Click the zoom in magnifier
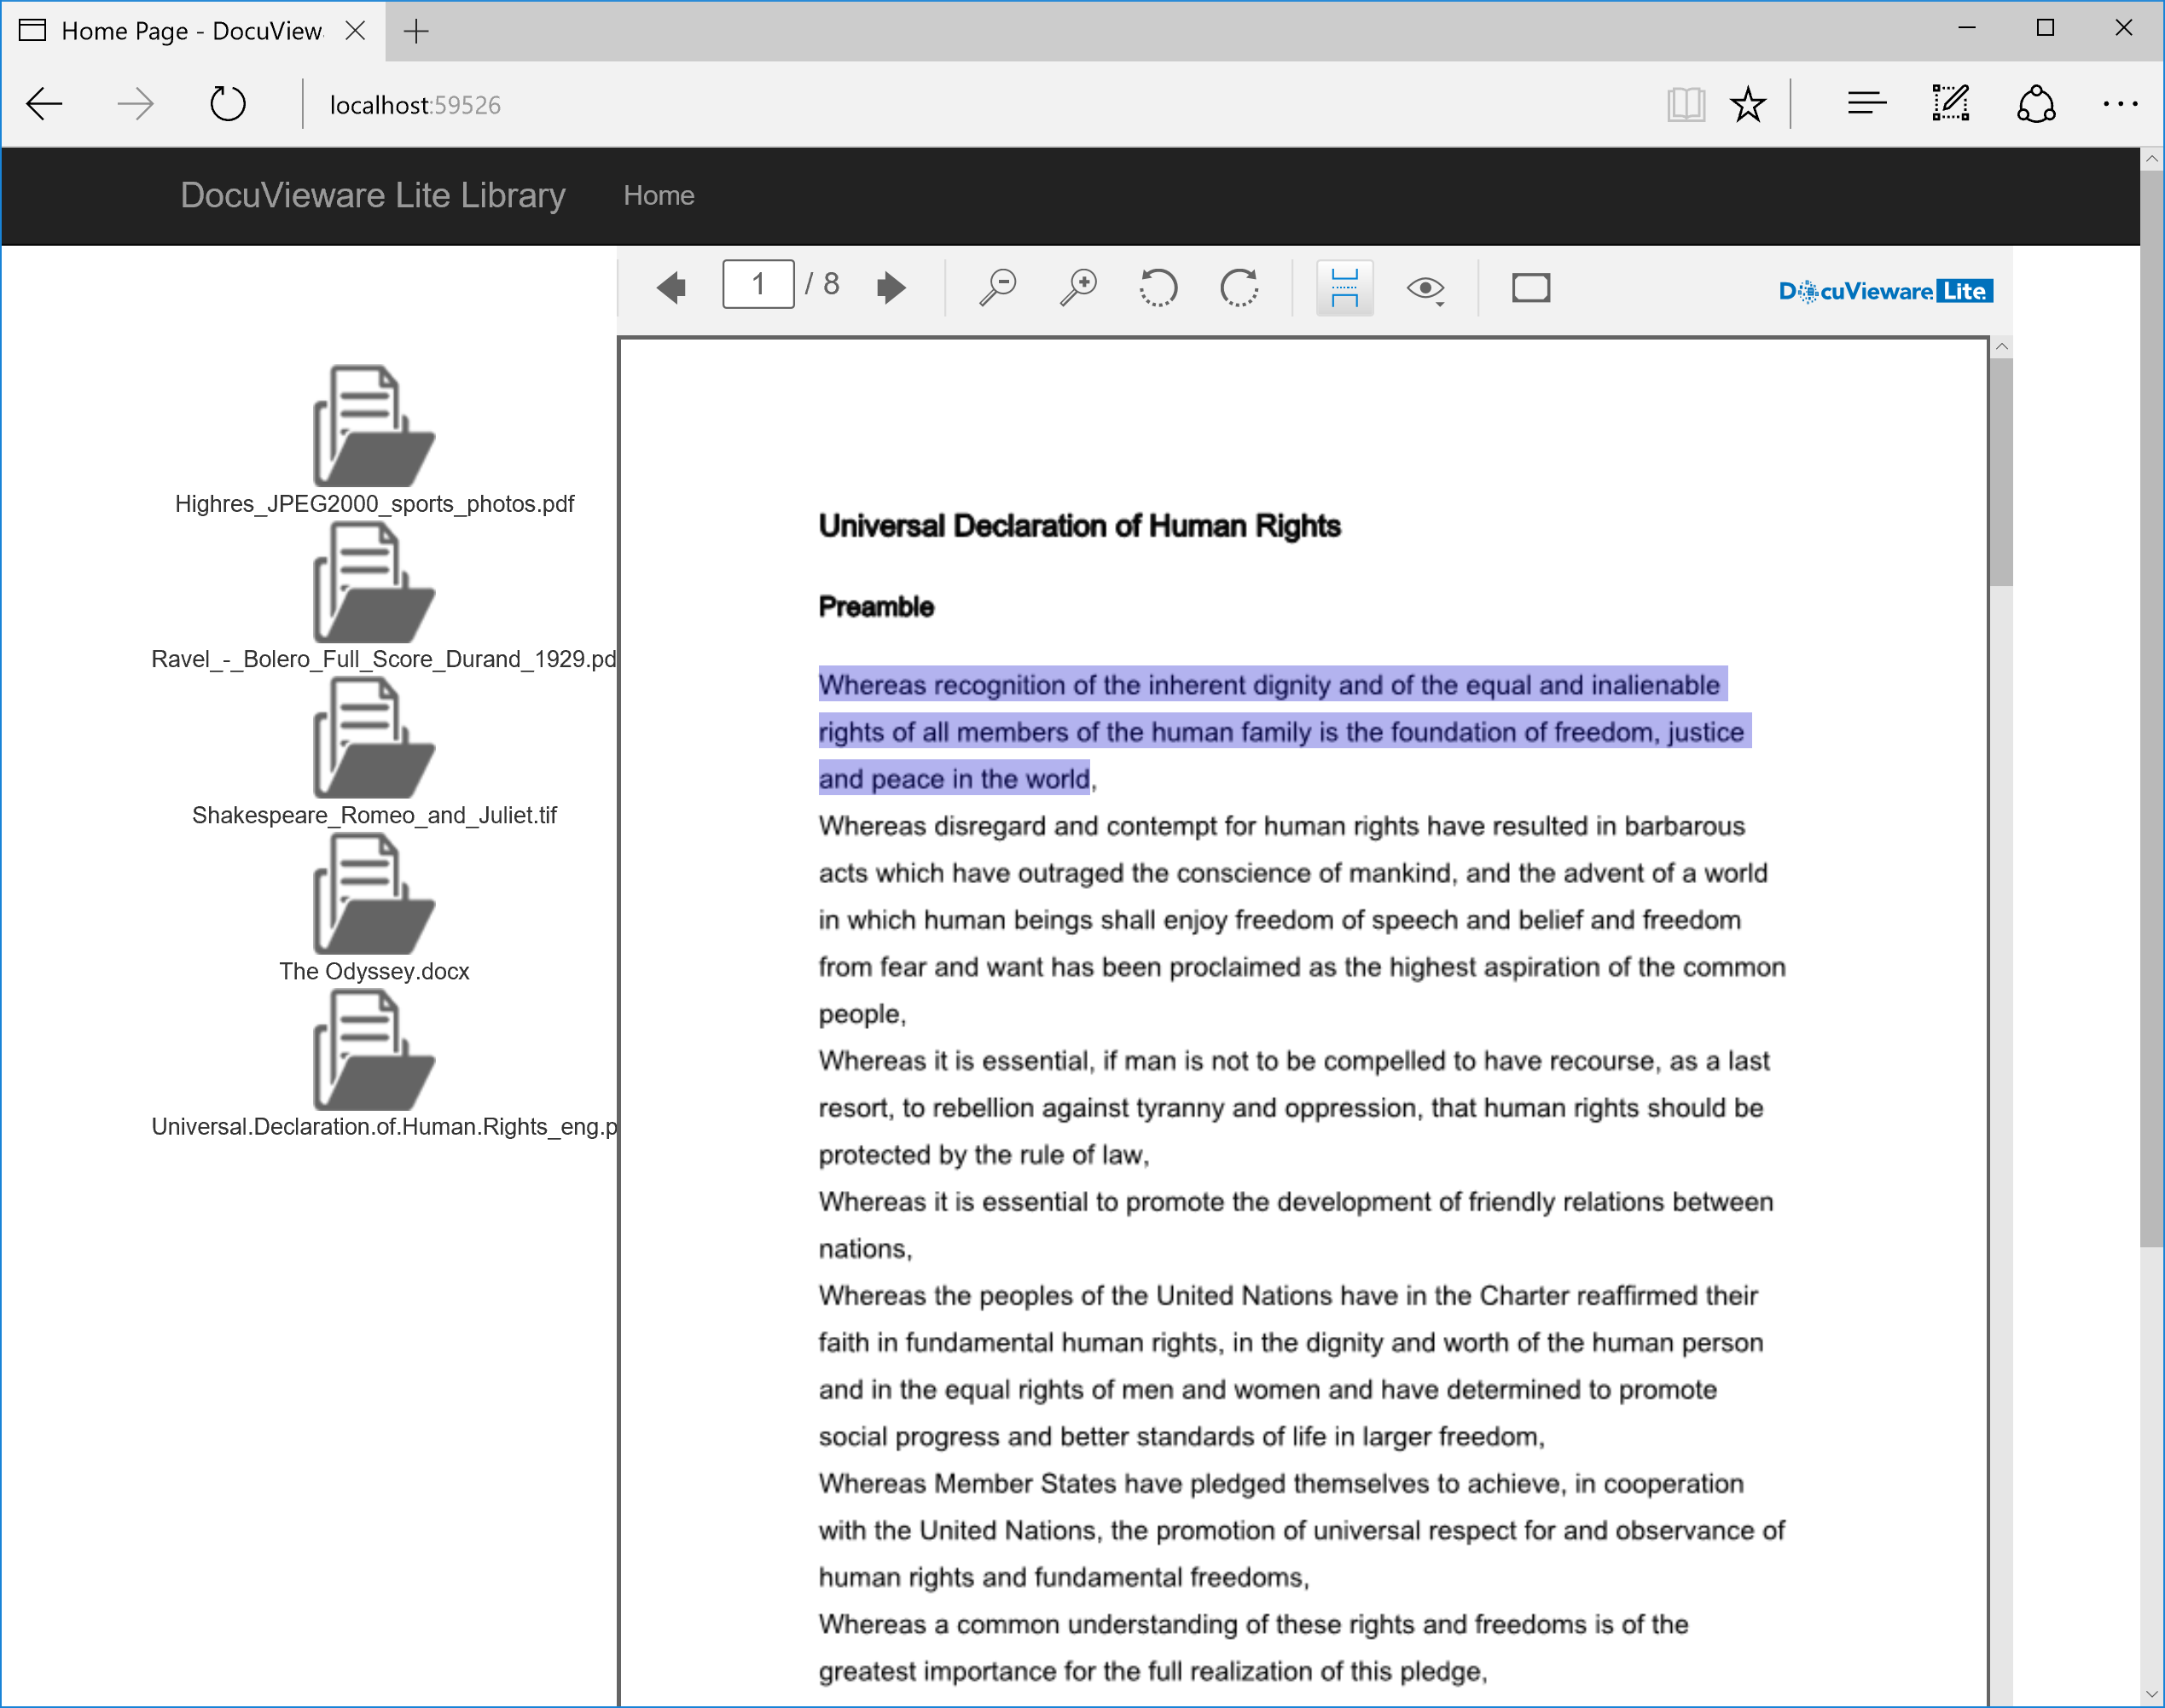The width and height of the screenshot is (2165, 1708). click(x=1078, y=288)
